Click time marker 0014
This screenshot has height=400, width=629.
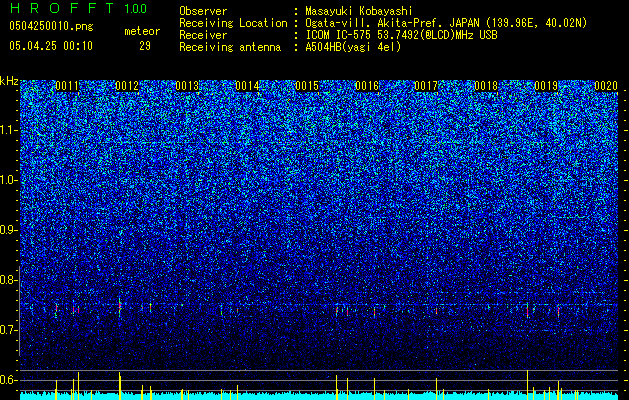pyautogui.click(x=247, y=86)
